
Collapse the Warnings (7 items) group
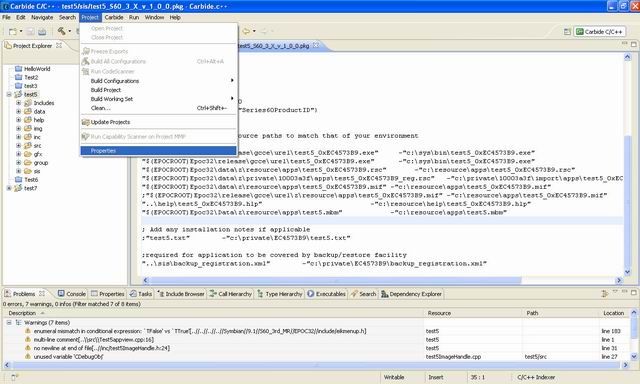pyautogui.click(x=9, y=322)
